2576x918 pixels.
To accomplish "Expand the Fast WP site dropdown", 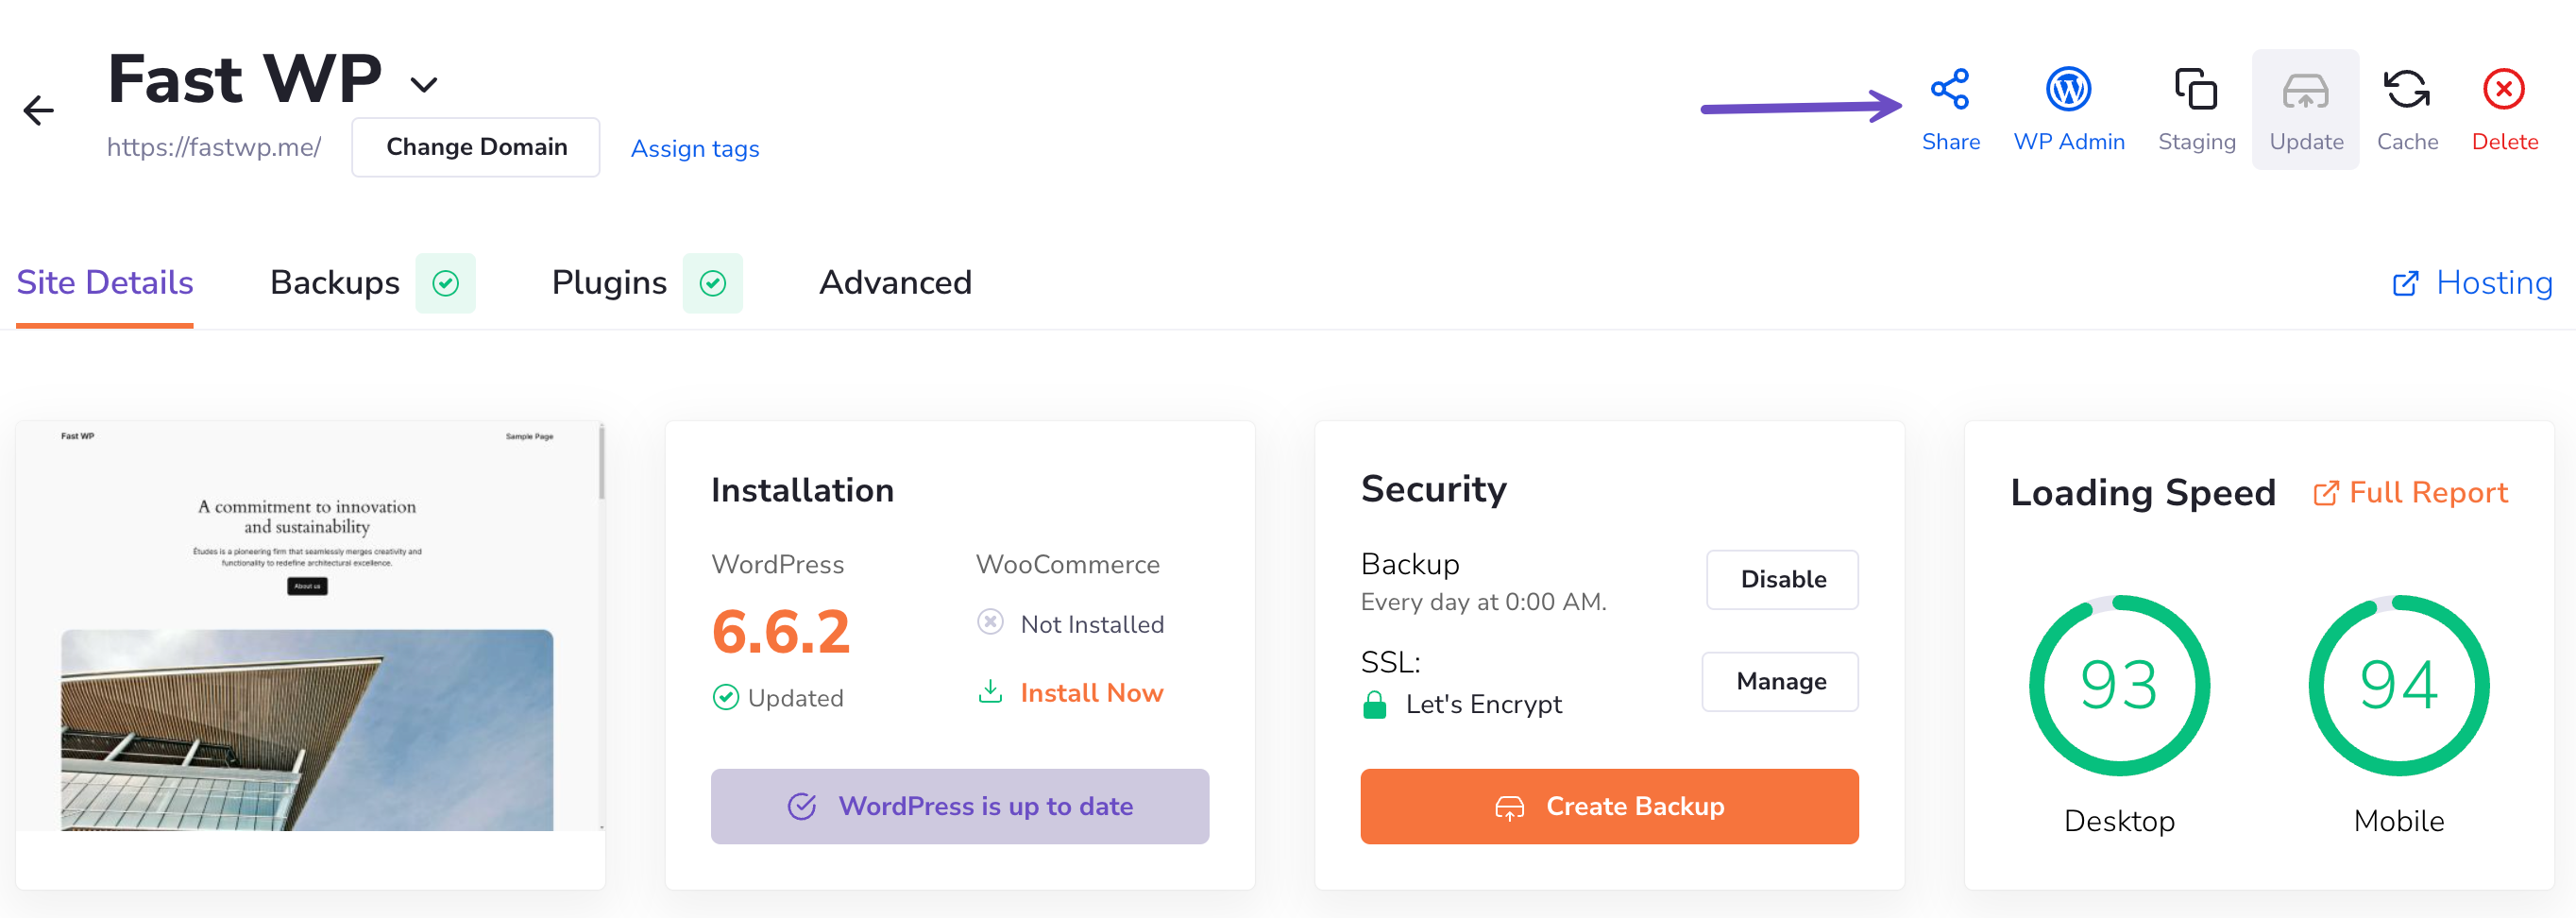I will coord(424,85).
